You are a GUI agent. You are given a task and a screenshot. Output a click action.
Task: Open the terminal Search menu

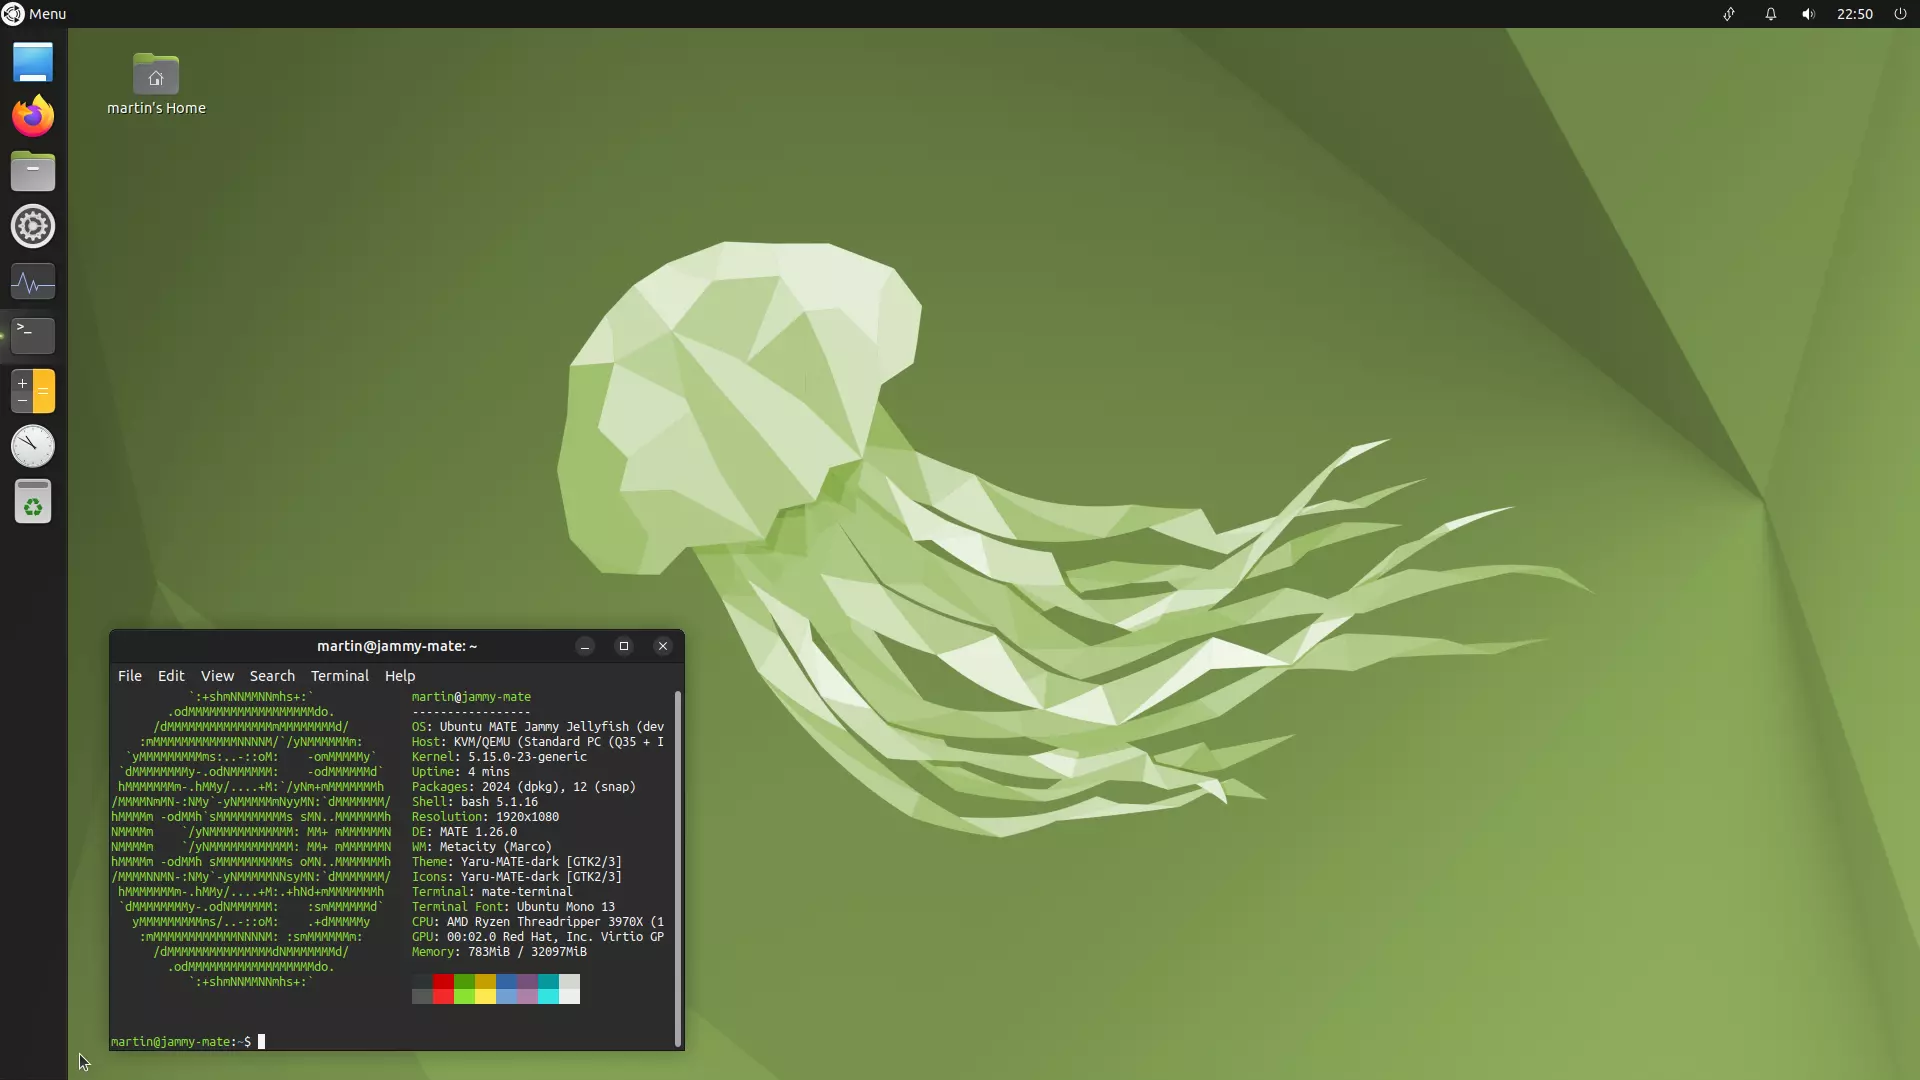pyautogui.click(x=272, y=676)
